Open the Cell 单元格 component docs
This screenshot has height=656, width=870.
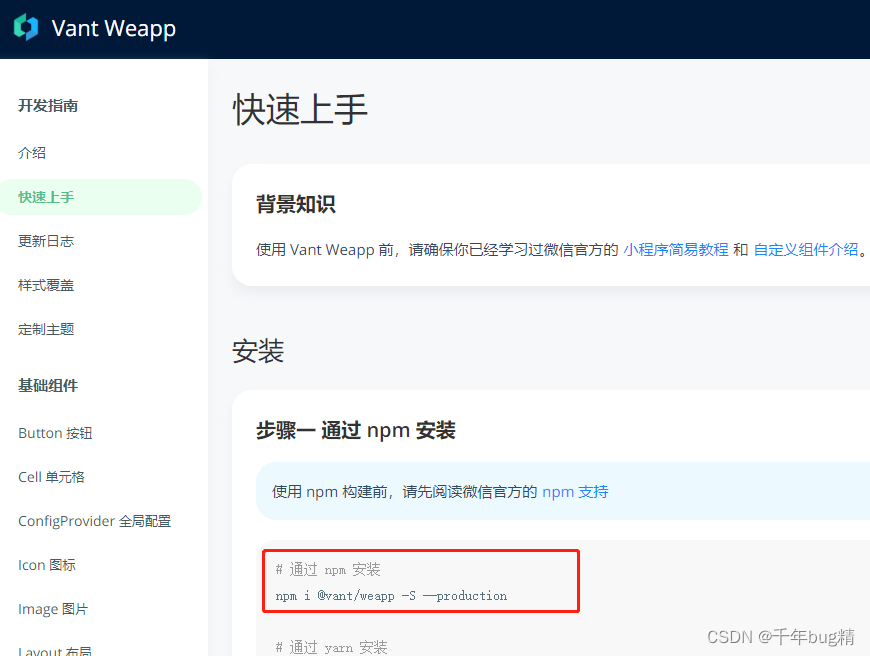[51, 476]
